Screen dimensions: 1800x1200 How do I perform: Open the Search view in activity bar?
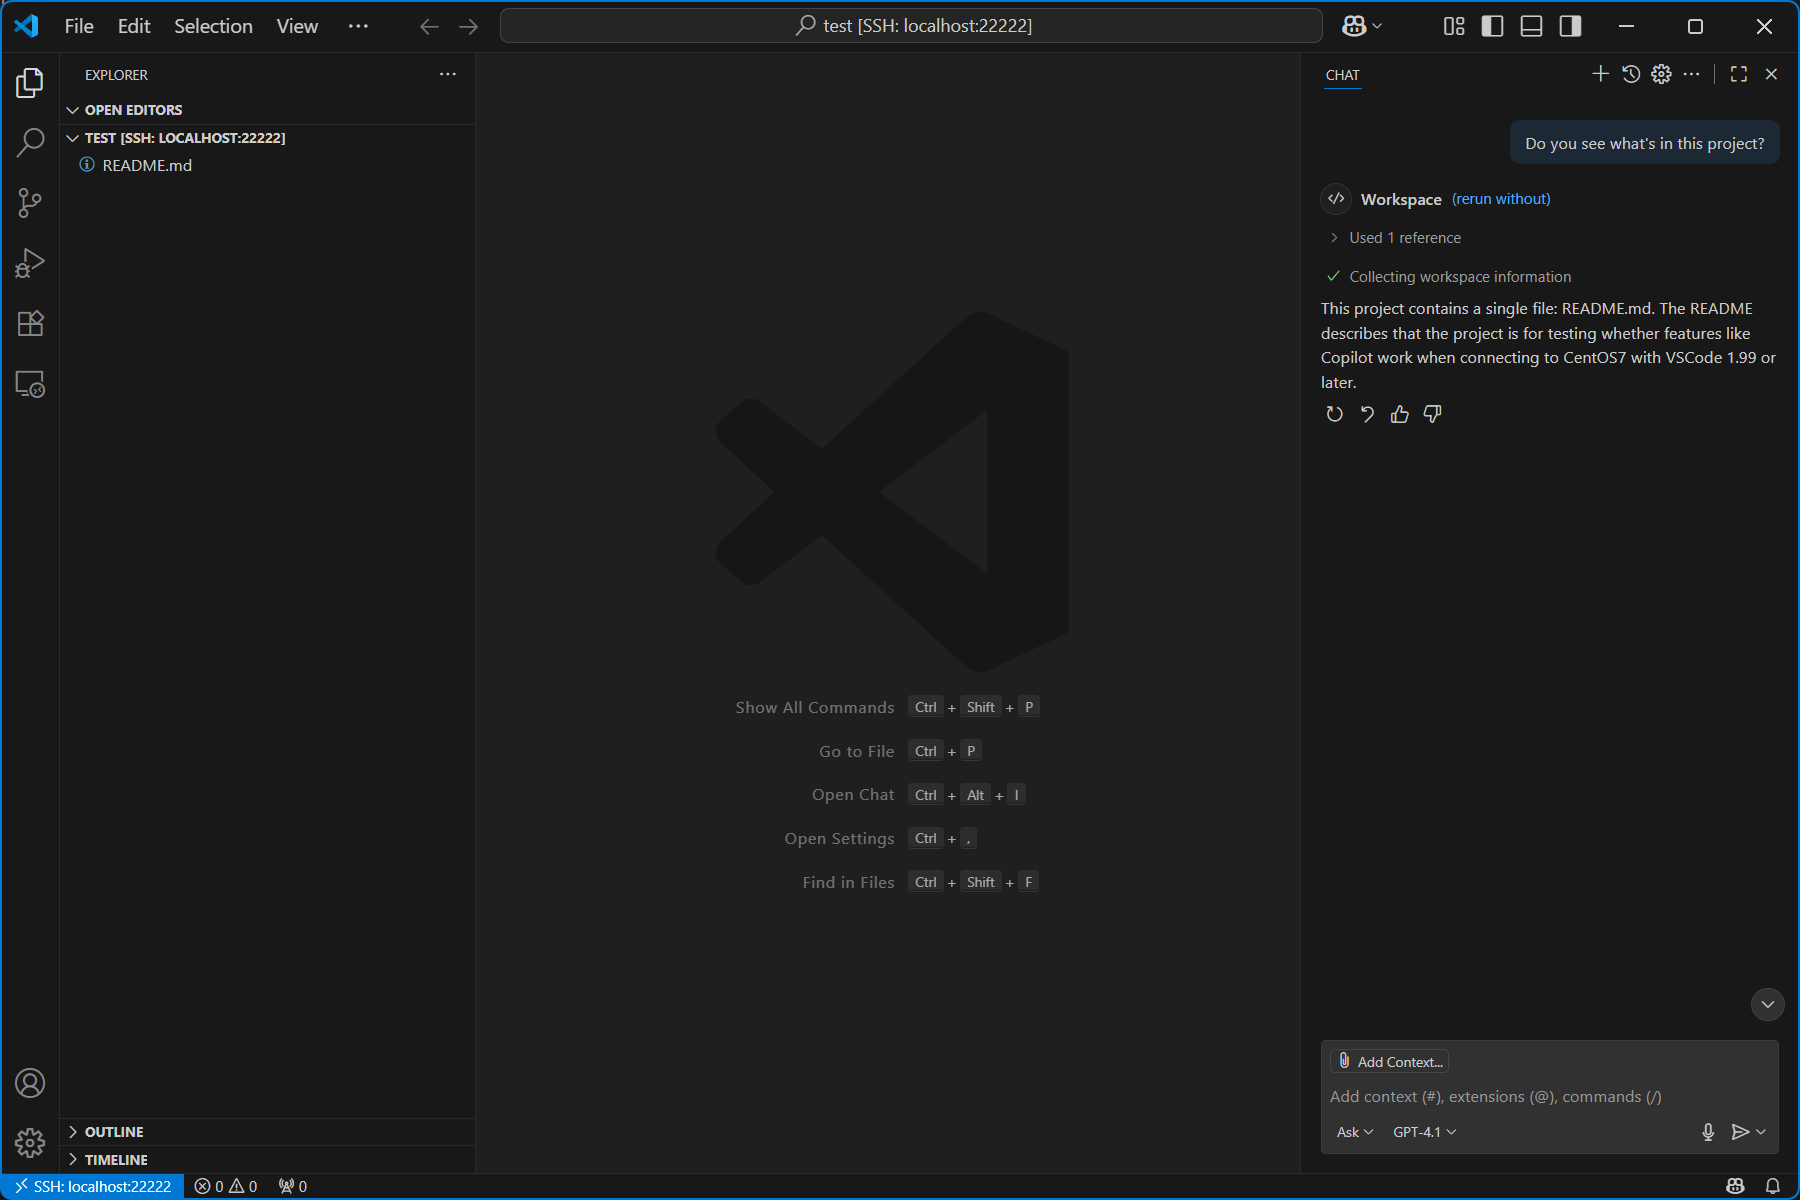point(30,143)
